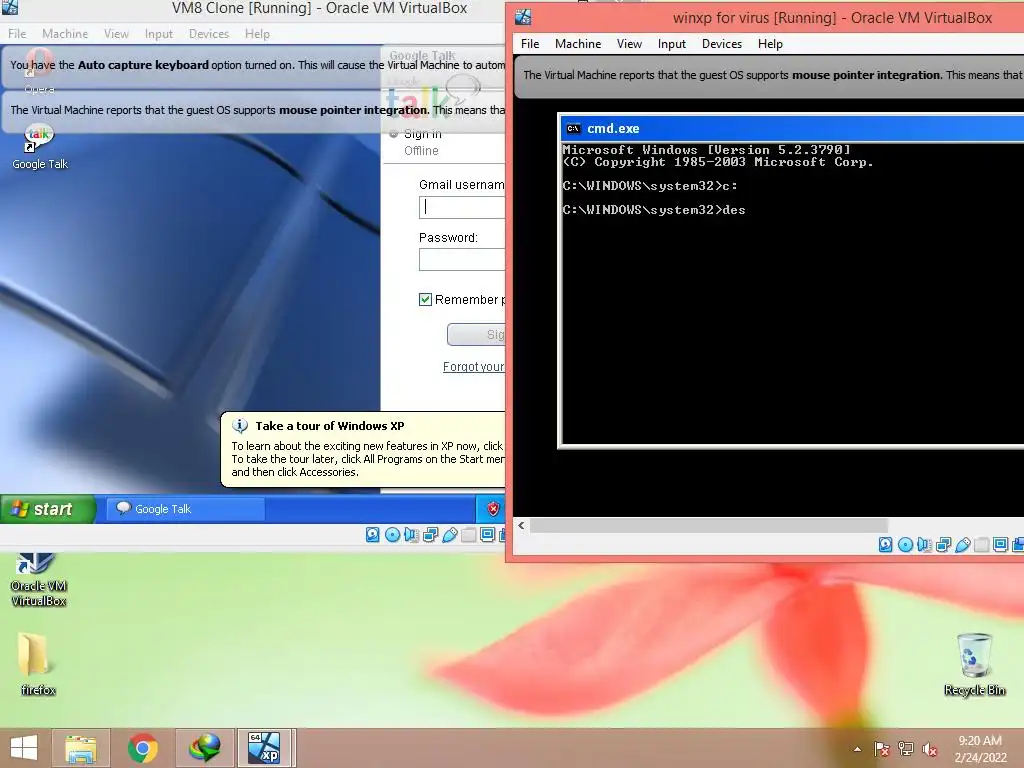This screenshot has height=768, width=1024.
Task: Click Google Talk button in XP taskbar
Action: click(186, 509)
